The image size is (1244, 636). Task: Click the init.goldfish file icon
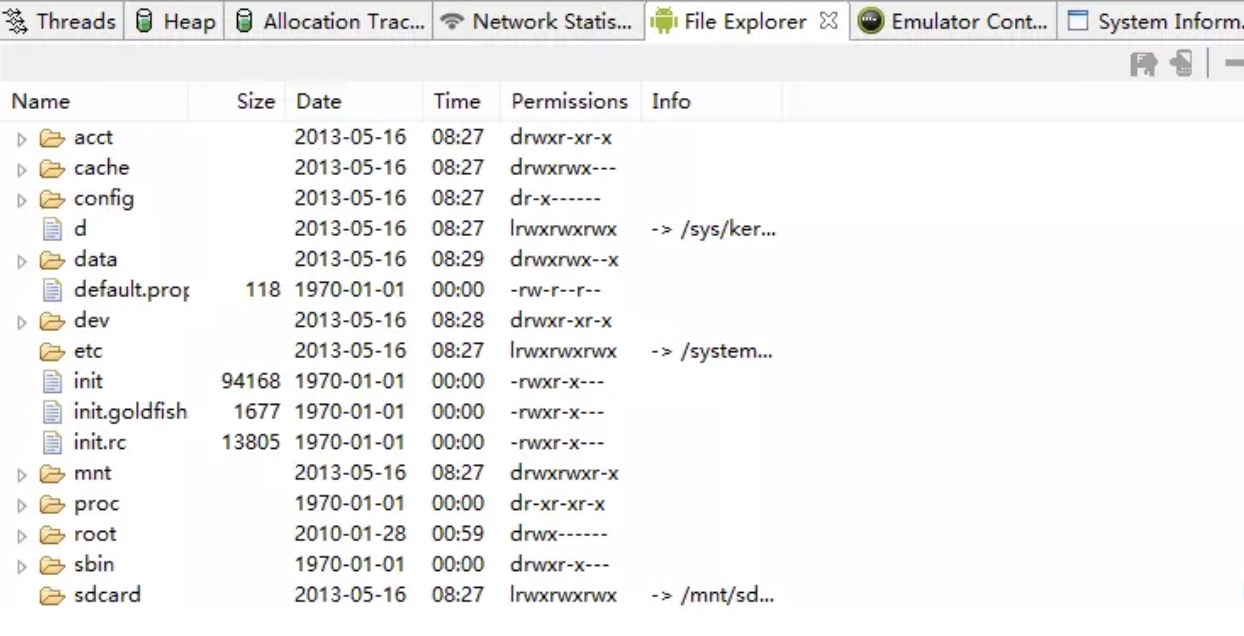(x=52, y=412)
